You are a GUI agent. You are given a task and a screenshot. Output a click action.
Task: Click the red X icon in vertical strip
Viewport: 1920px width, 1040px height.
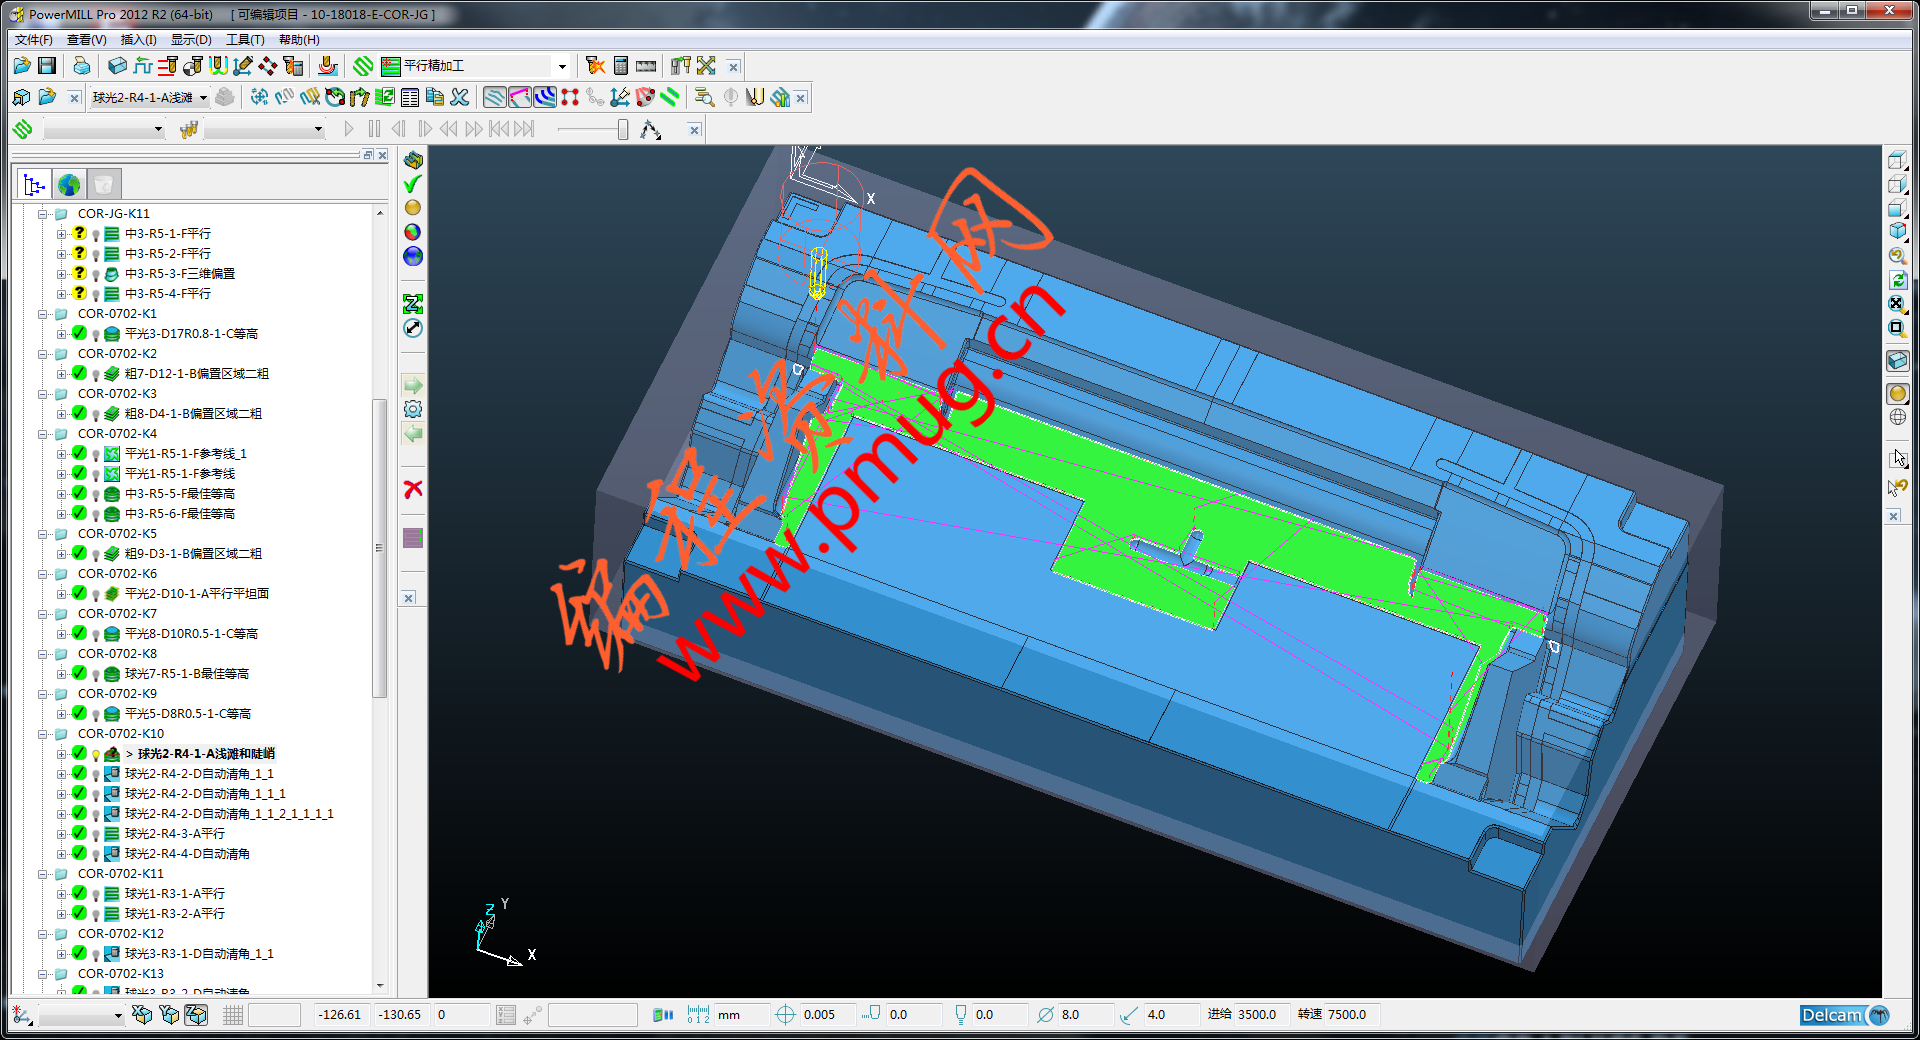tap(413, 489)
